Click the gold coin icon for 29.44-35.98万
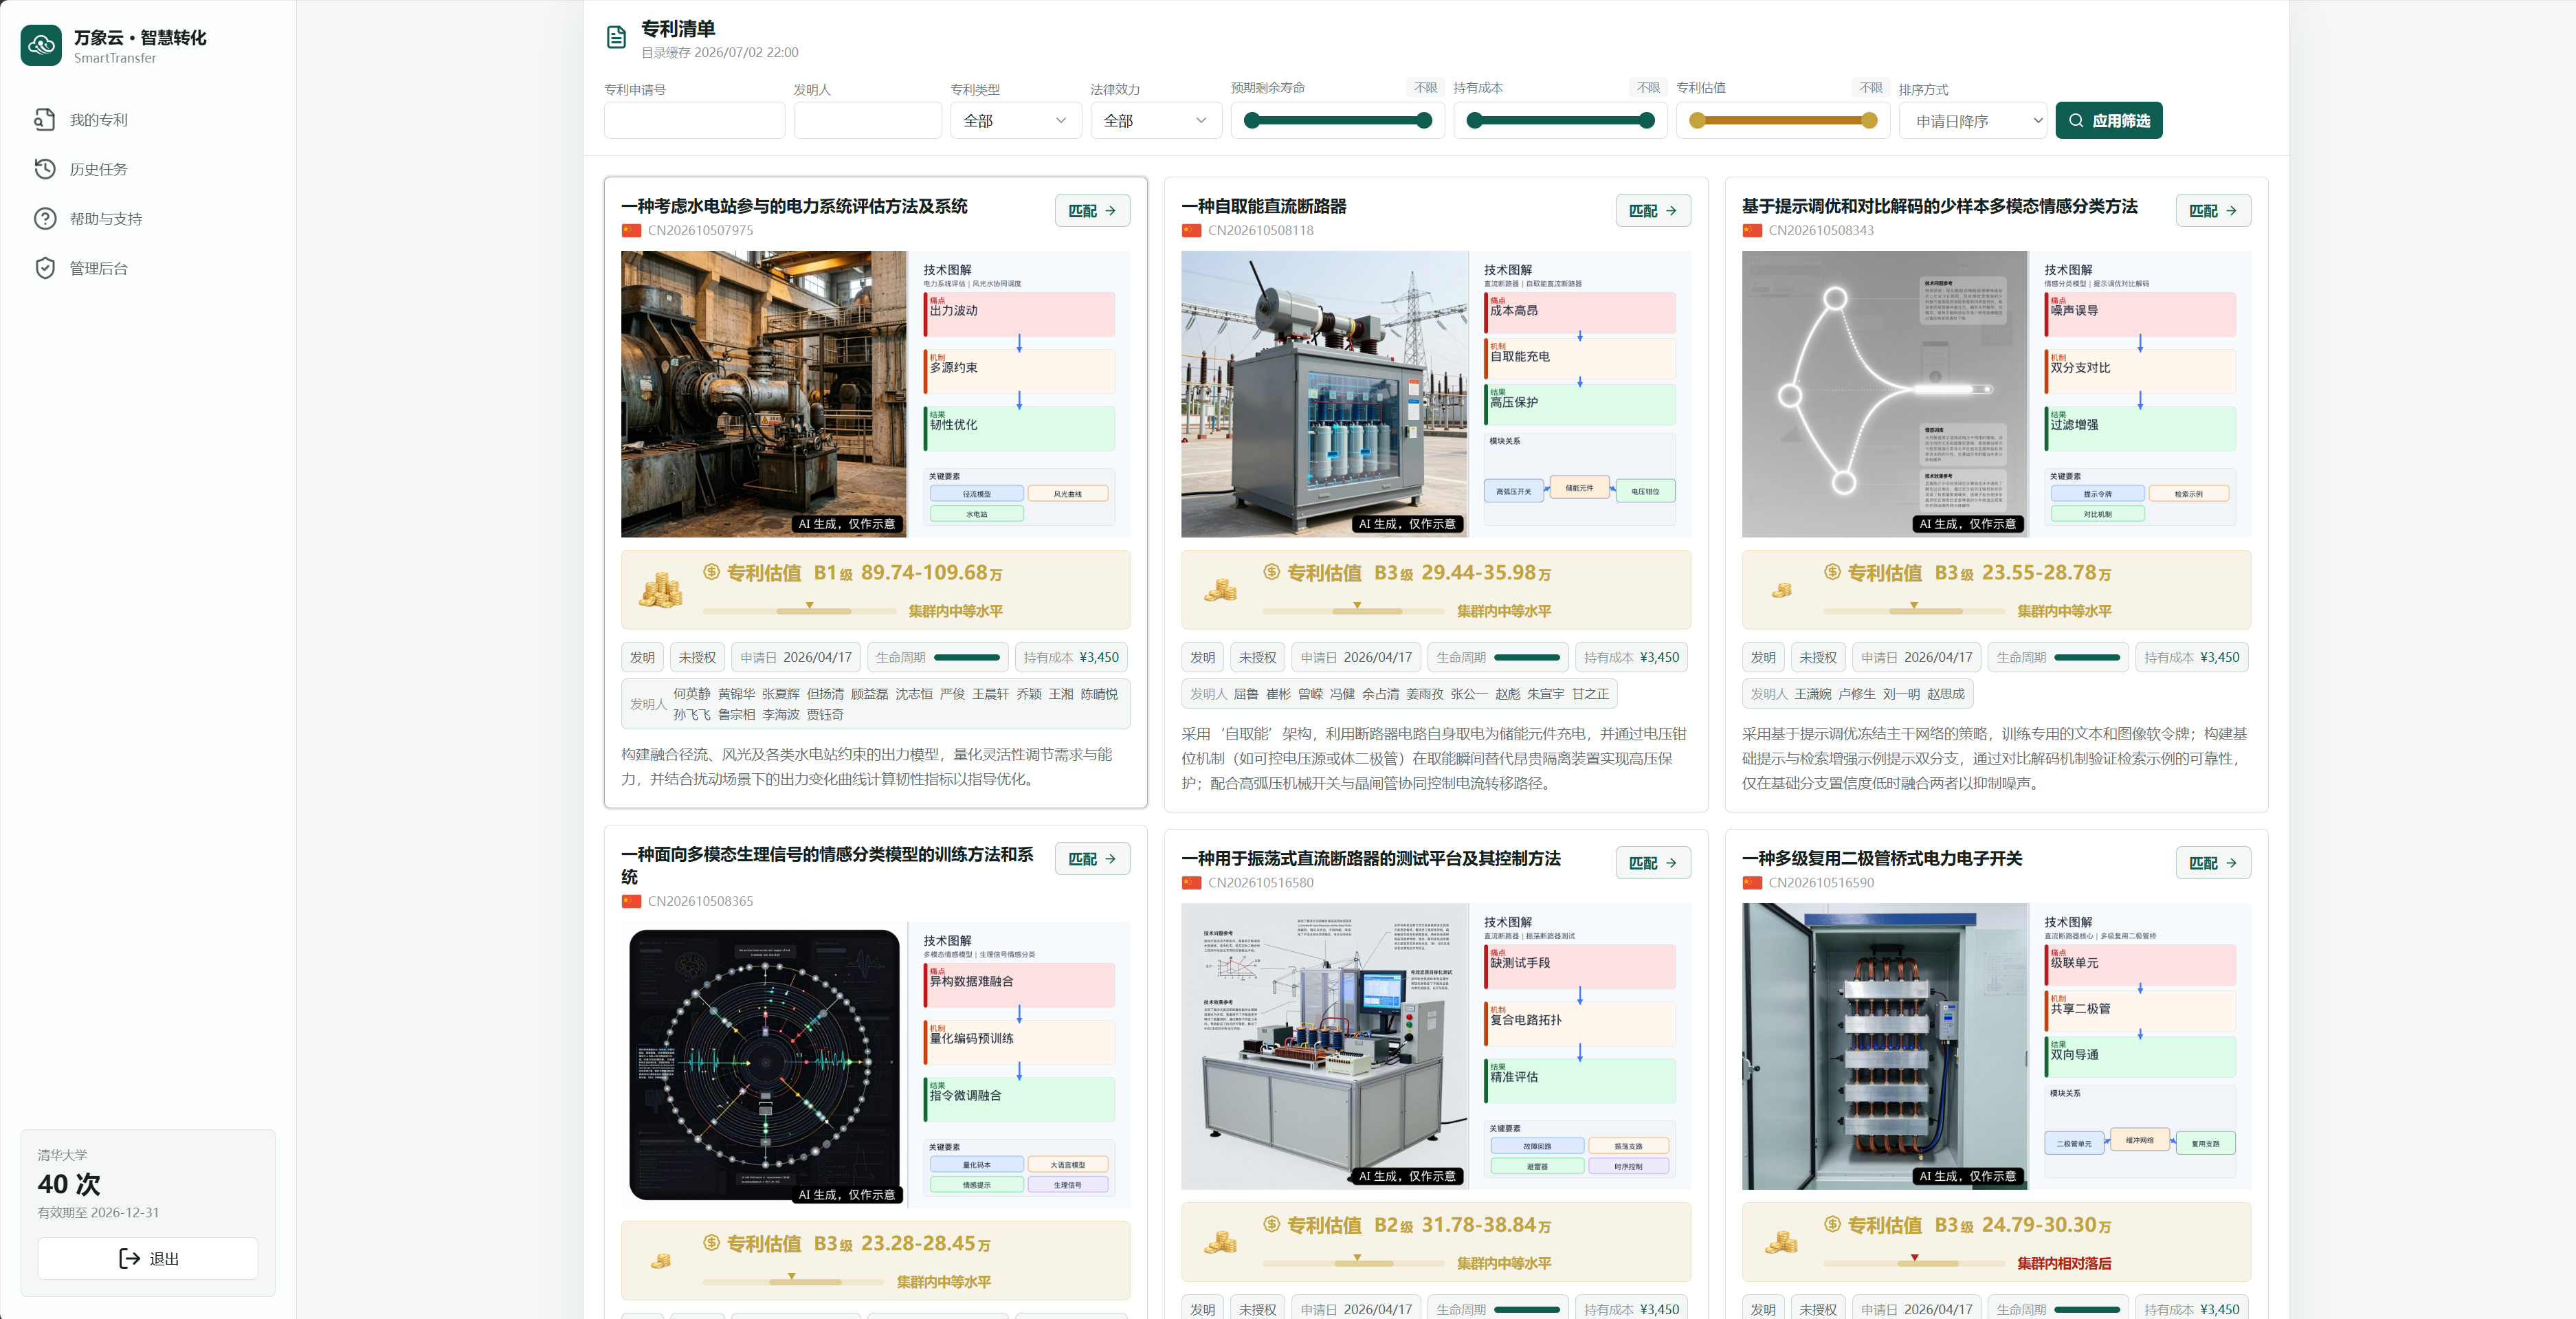 tap(1220, 590)
